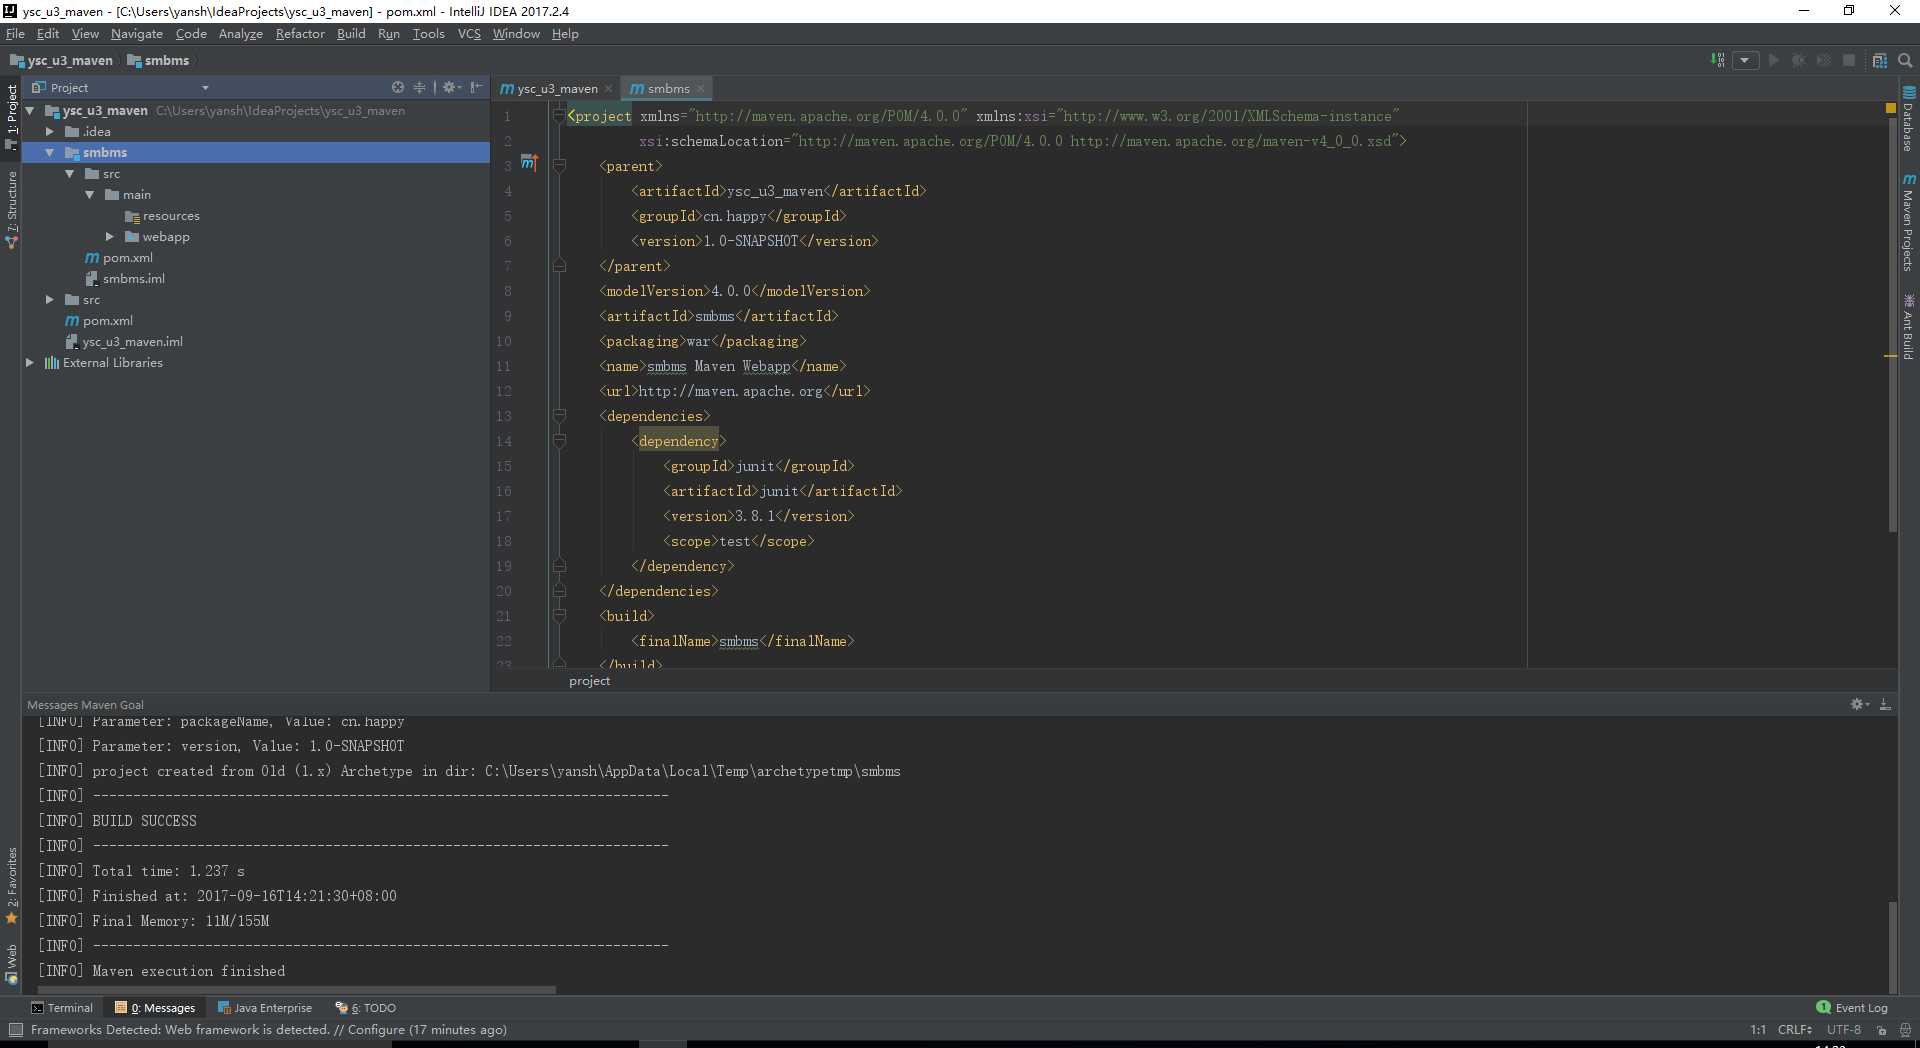This screenshot has height=1048, width=1920.
Task: Toggle the 1: Project tool window strip
Action: pos(11,116)
